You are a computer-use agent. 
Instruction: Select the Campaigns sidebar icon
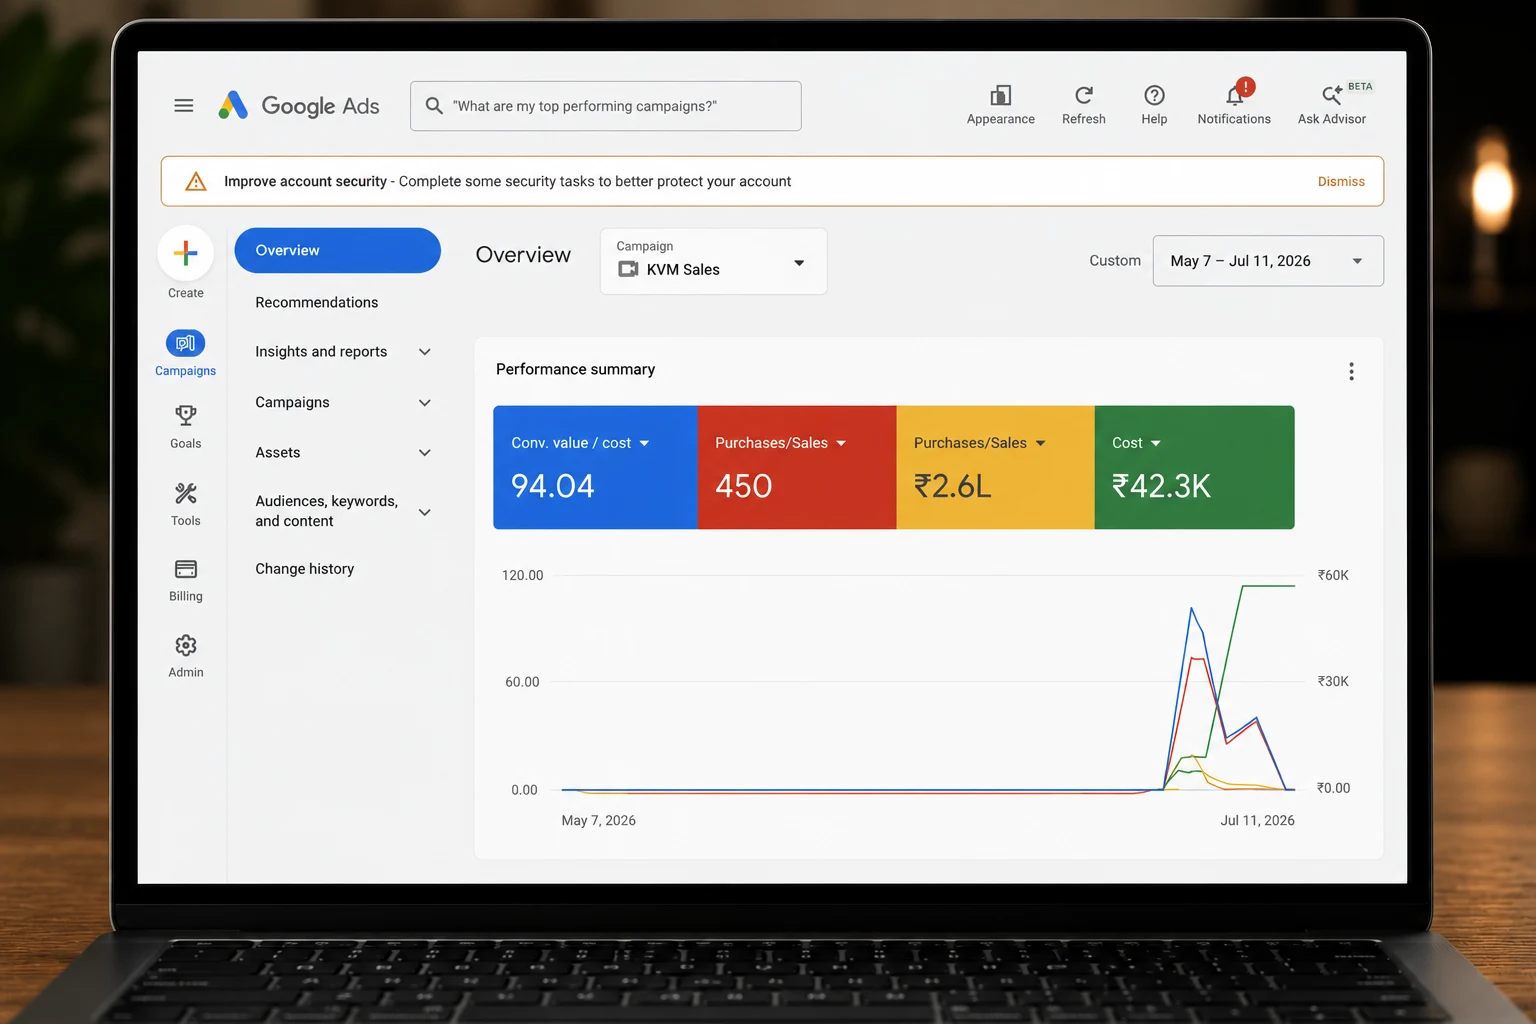[186, 343]
